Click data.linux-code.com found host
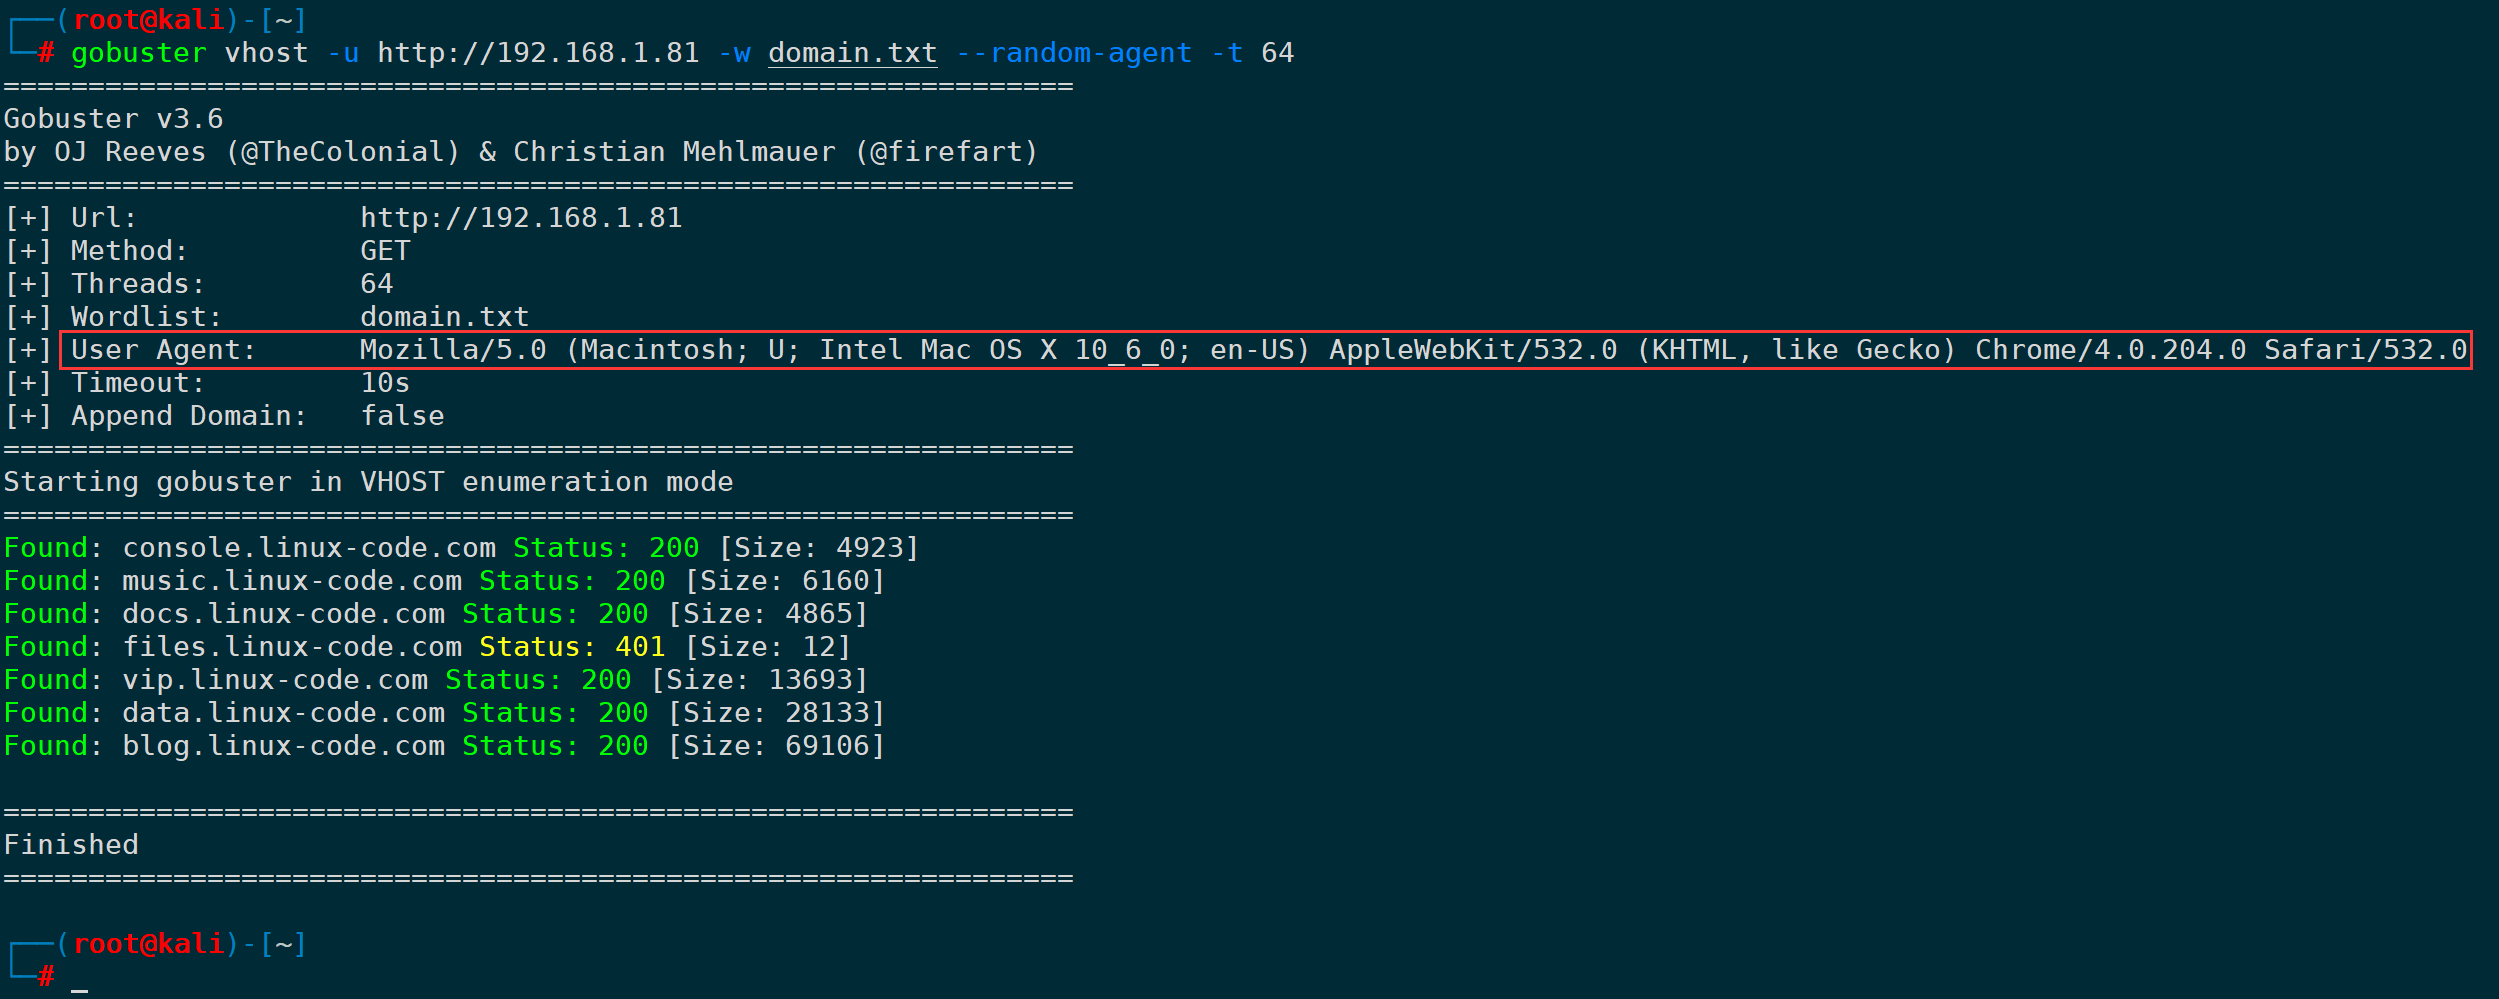 (x=284, y=713)
